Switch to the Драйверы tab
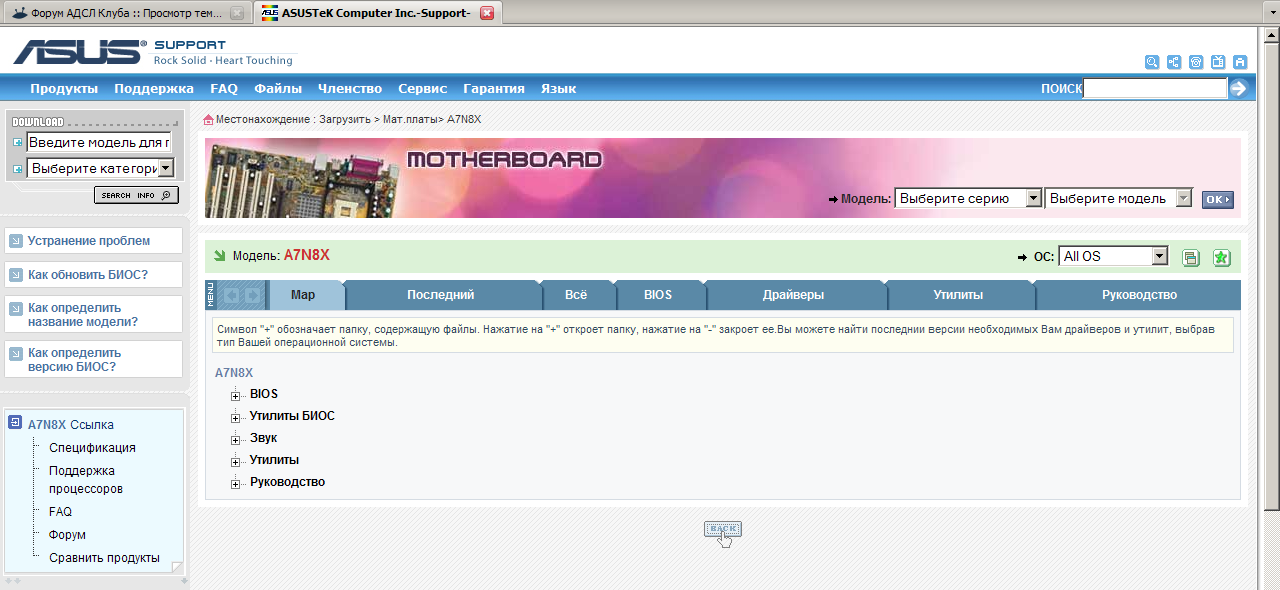 (x=793, y=295)
